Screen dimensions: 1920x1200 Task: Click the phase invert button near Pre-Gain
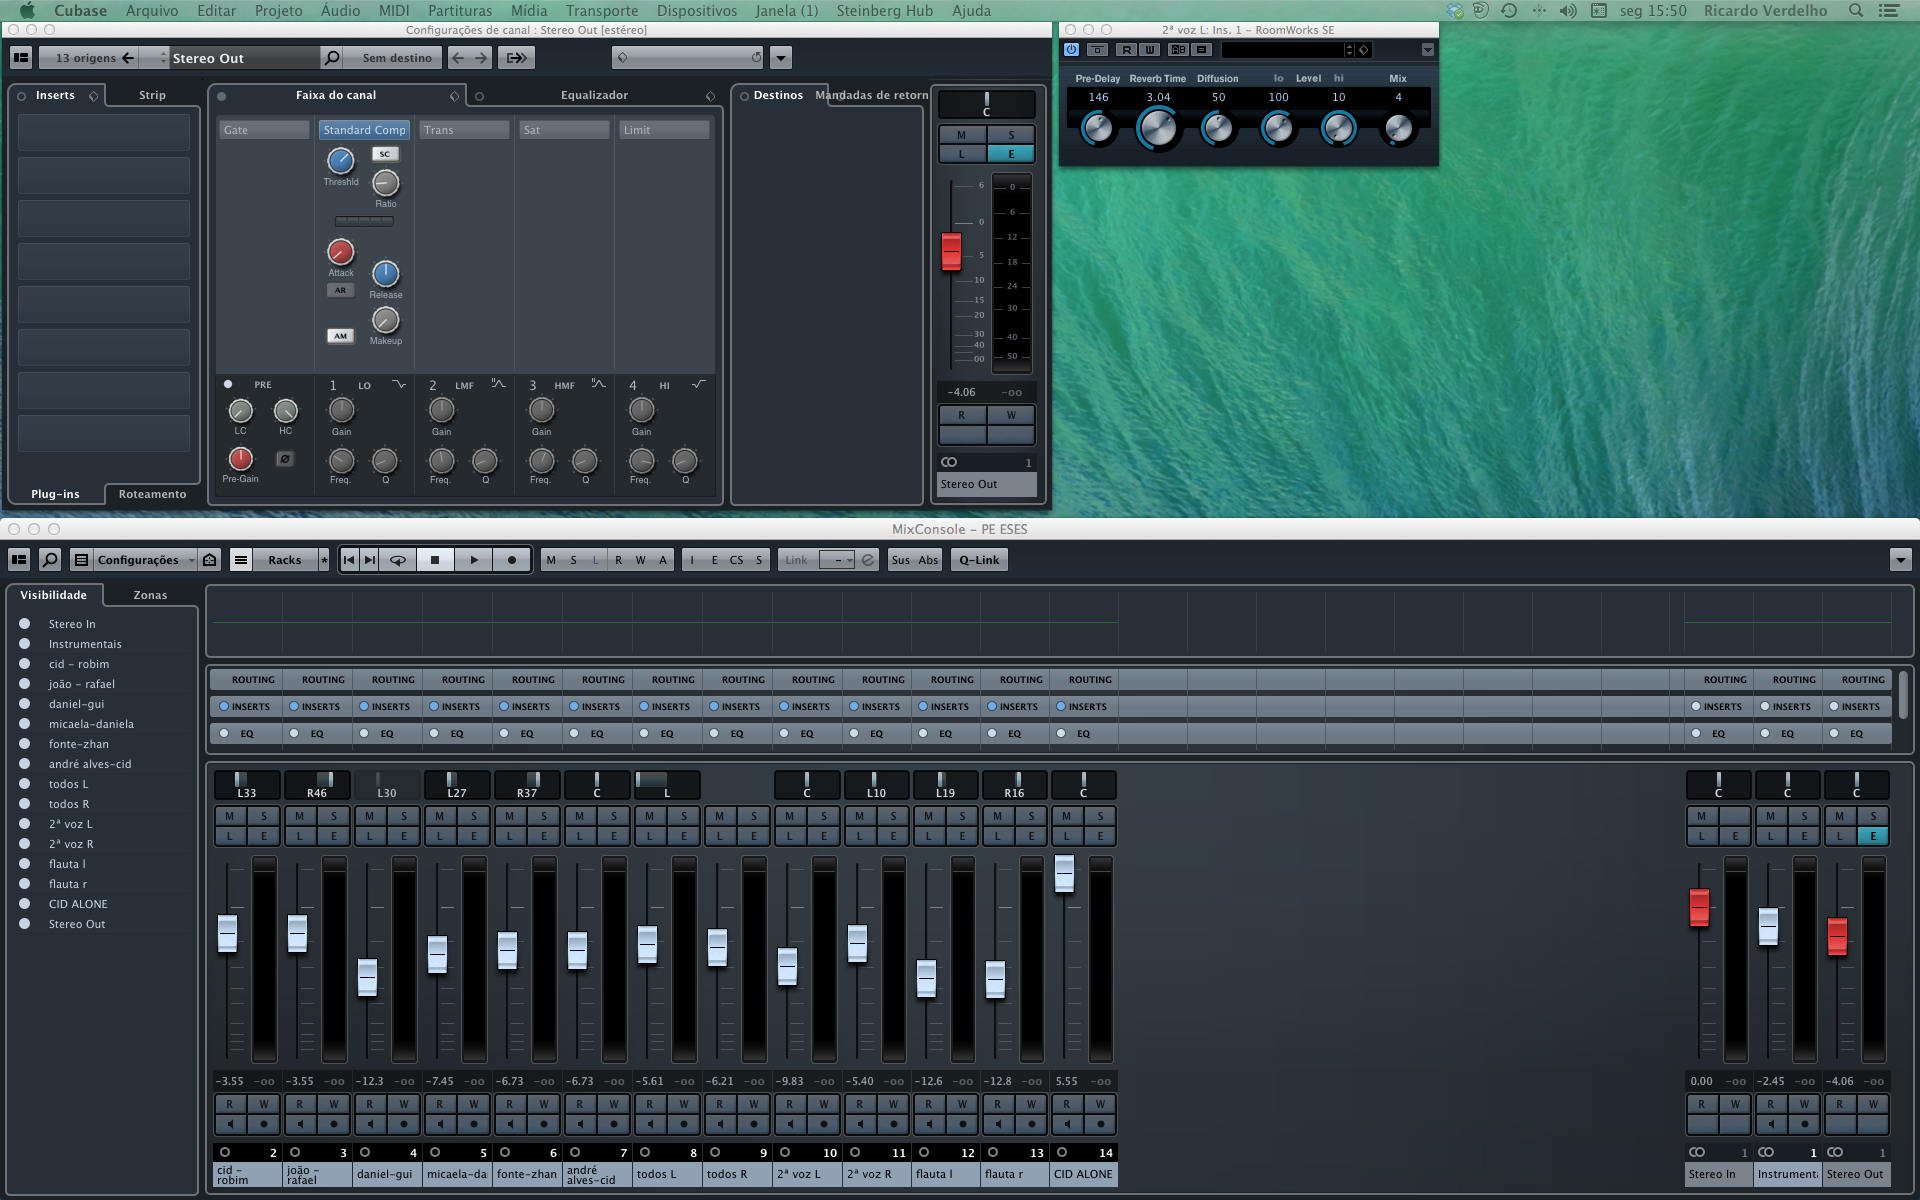285,459
